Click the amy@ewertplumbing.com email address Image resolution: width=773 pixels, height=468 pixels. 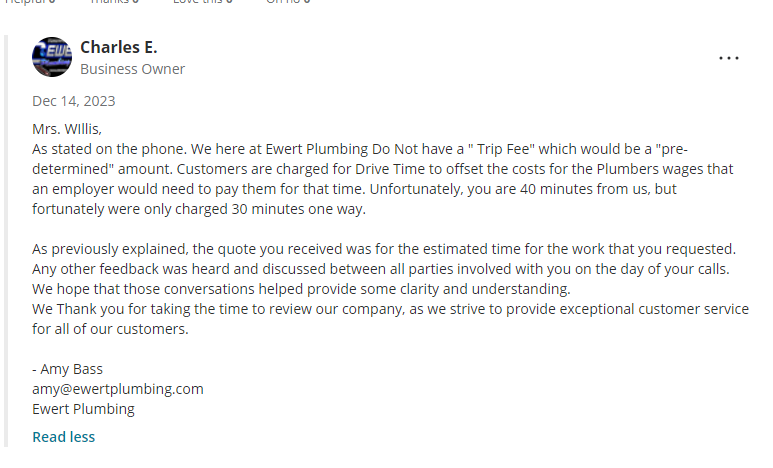[x=118, y=389]
